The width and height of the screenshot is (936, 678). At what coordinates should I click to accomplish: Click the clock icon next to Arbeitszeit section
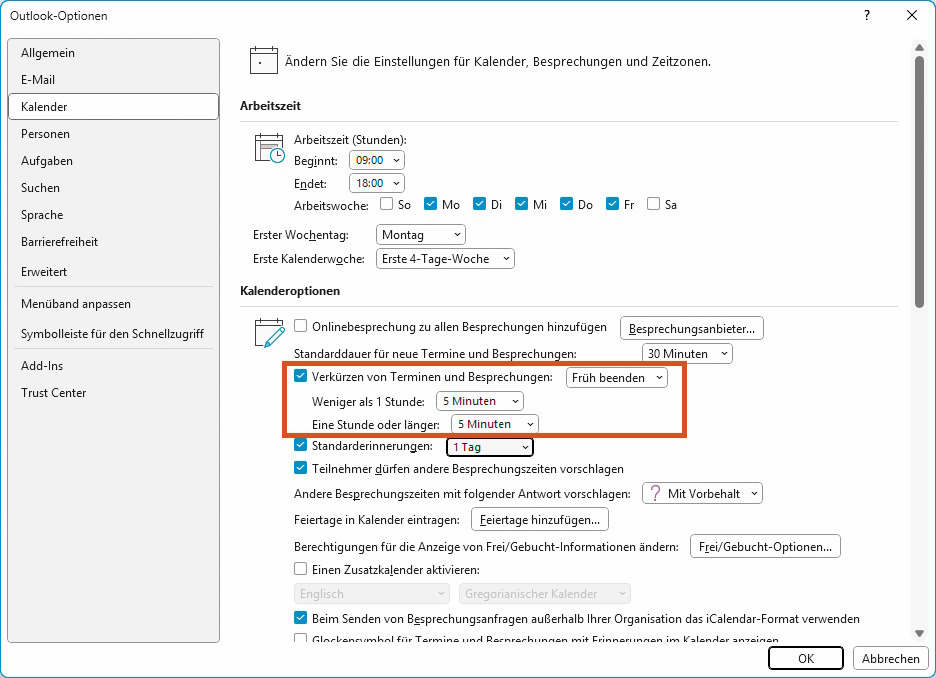(x=269, y=148)
